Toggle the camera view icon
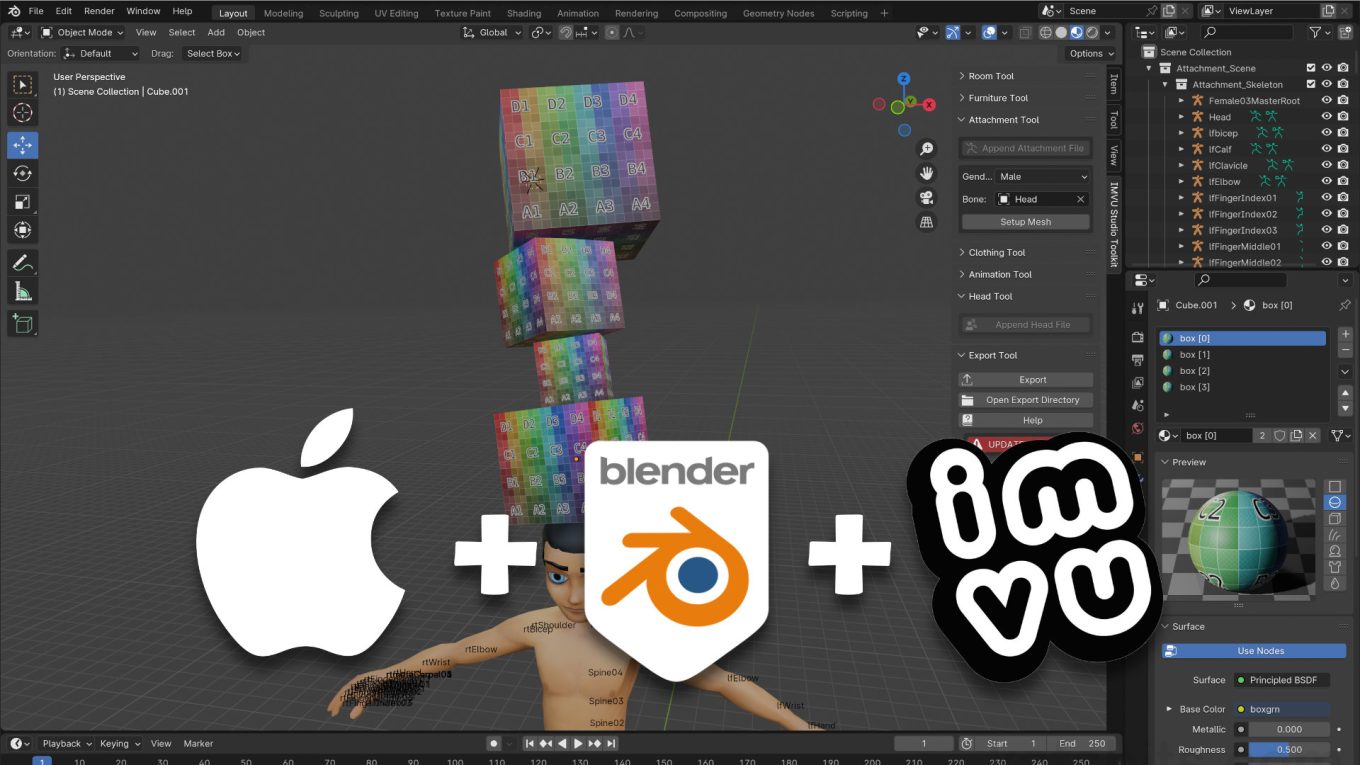This screenshot has height=765, width=1360. 927,197
